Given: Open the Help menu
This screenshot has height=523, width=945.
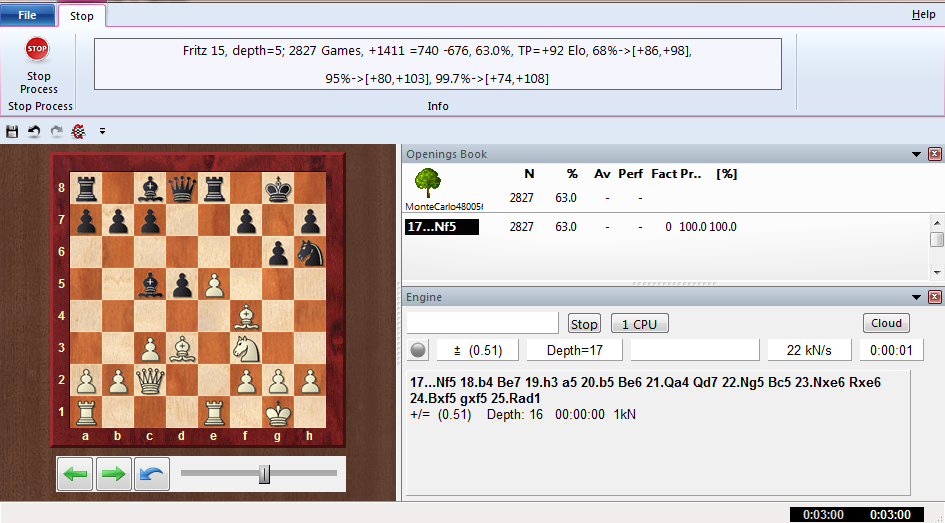Looking at the screenshot, I should tap(923, 15).
